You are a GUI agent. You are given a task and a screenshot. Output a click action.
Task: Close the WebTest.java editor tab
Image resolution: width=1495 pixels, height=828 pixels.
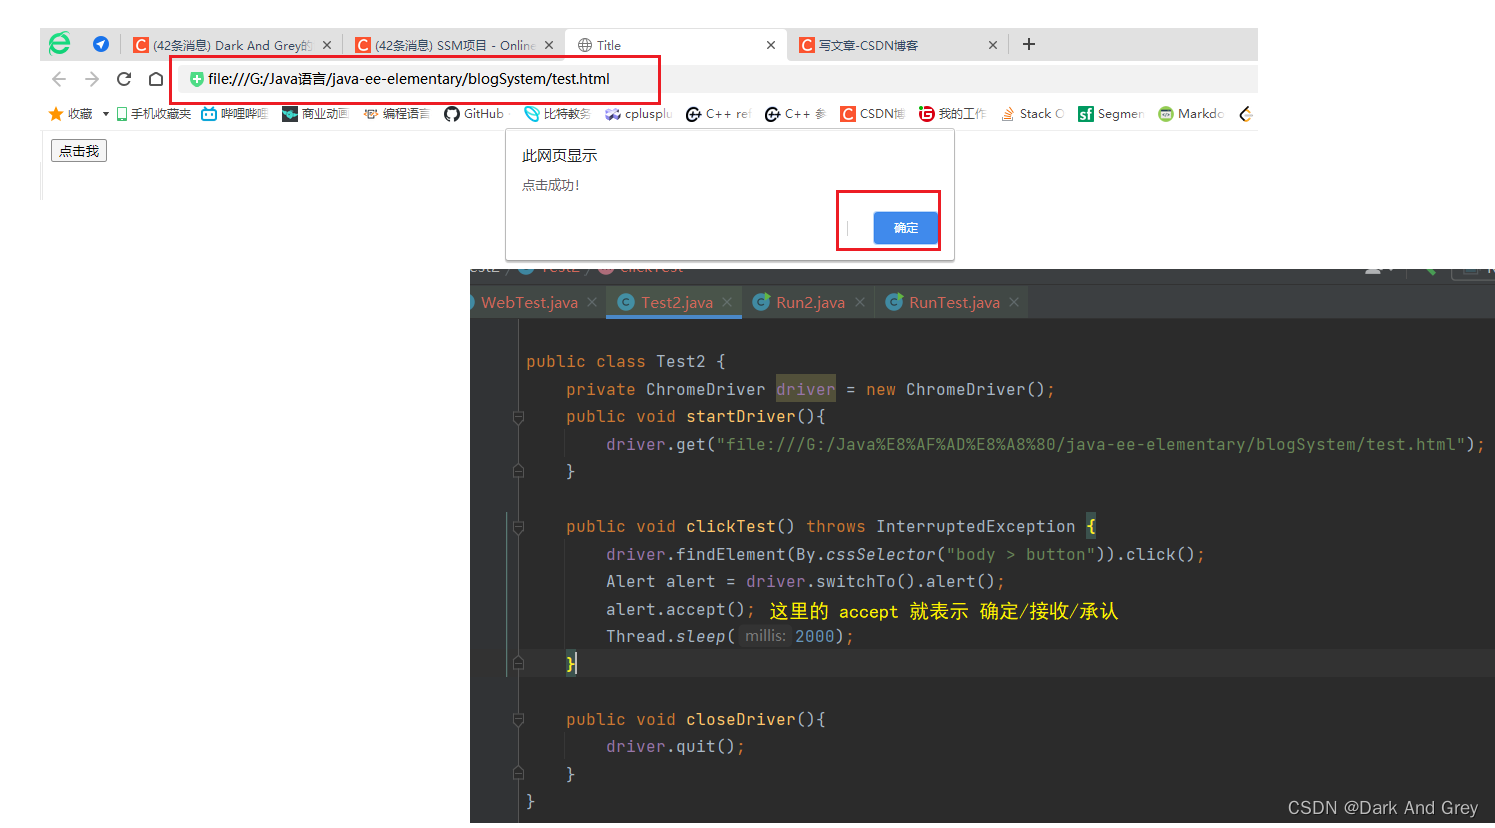pyautogui.click(x=592, y=302)
